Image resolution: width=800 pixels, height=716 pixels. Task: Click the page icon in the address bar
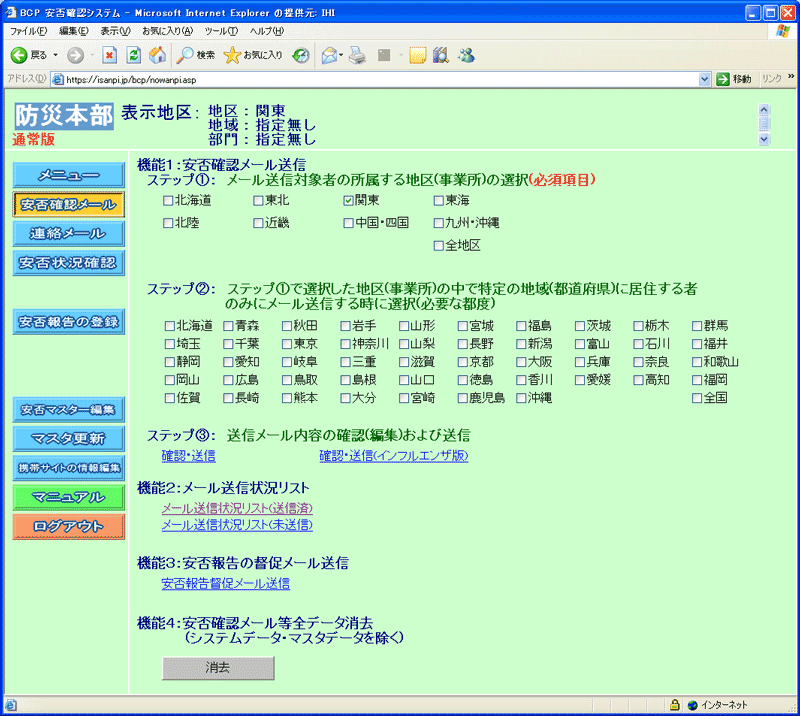click(58, 80)
